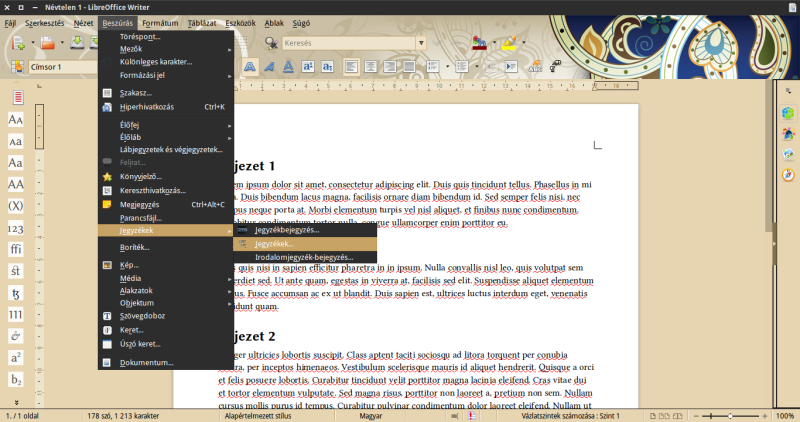Viewport: 800px width, 422px height.
Task: Click the Save document icon
Action: click(x=77, y=43)
